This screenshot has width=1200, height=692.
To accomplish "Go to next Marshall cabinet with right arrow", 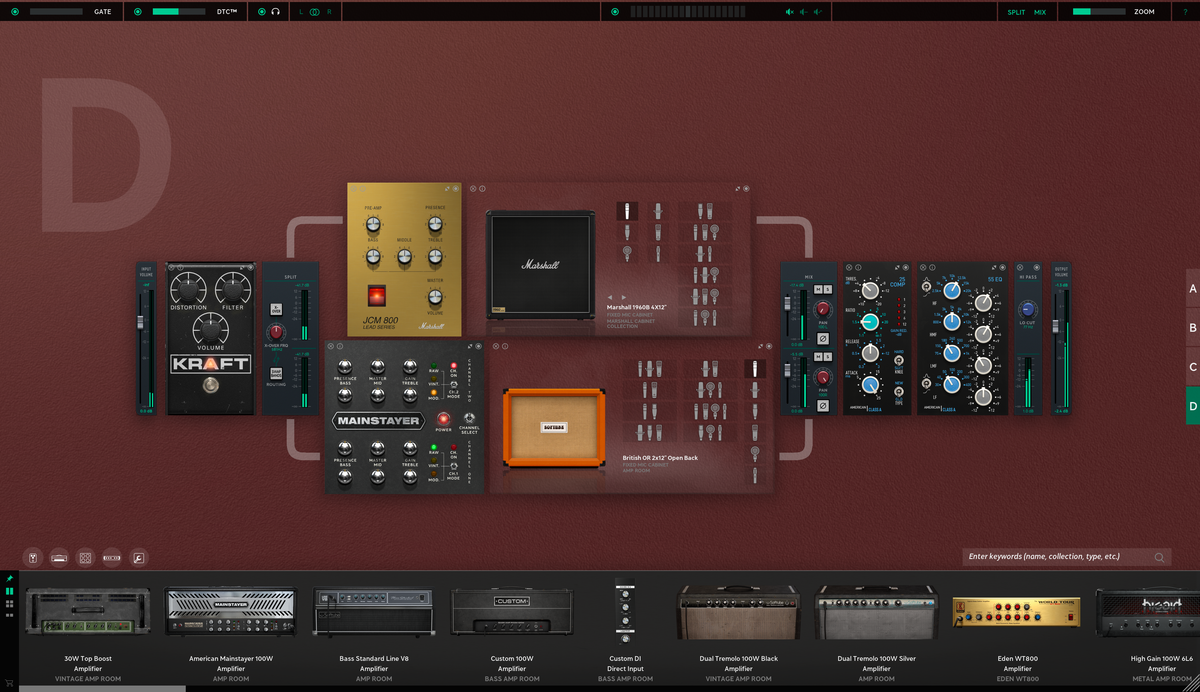I will [624, 297].
